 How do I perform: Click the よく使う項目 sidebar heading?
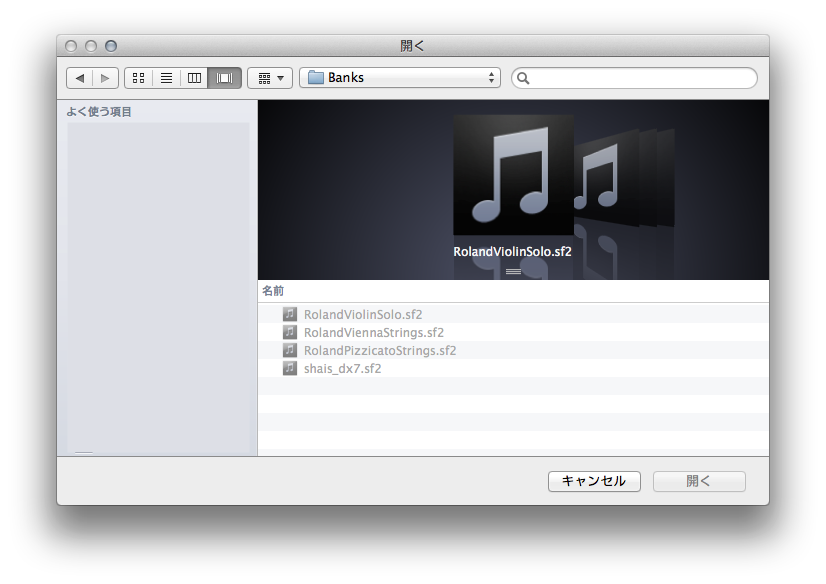(x=99, y=112)
